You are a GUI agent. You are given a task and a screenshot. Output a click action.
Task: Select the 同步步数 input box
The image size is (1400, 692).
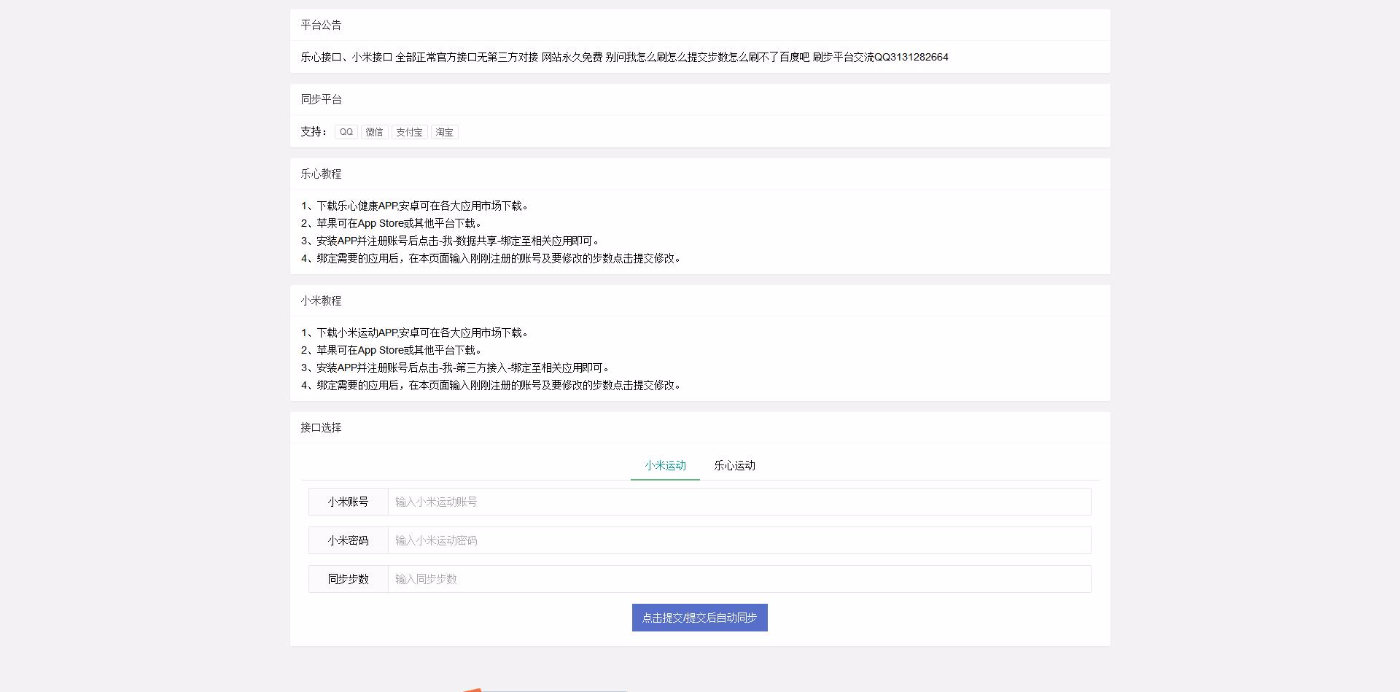739,579
